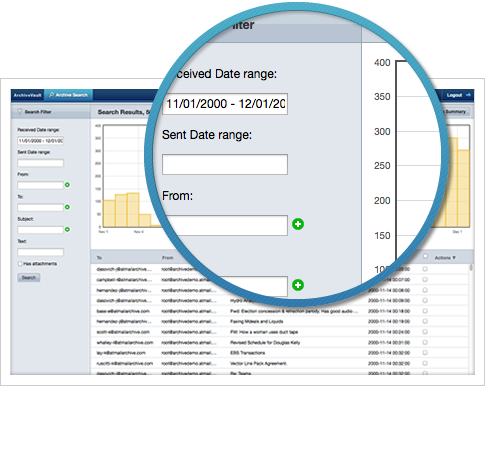Click the tallest bar near Dec 1 in chart

point(452,182)
